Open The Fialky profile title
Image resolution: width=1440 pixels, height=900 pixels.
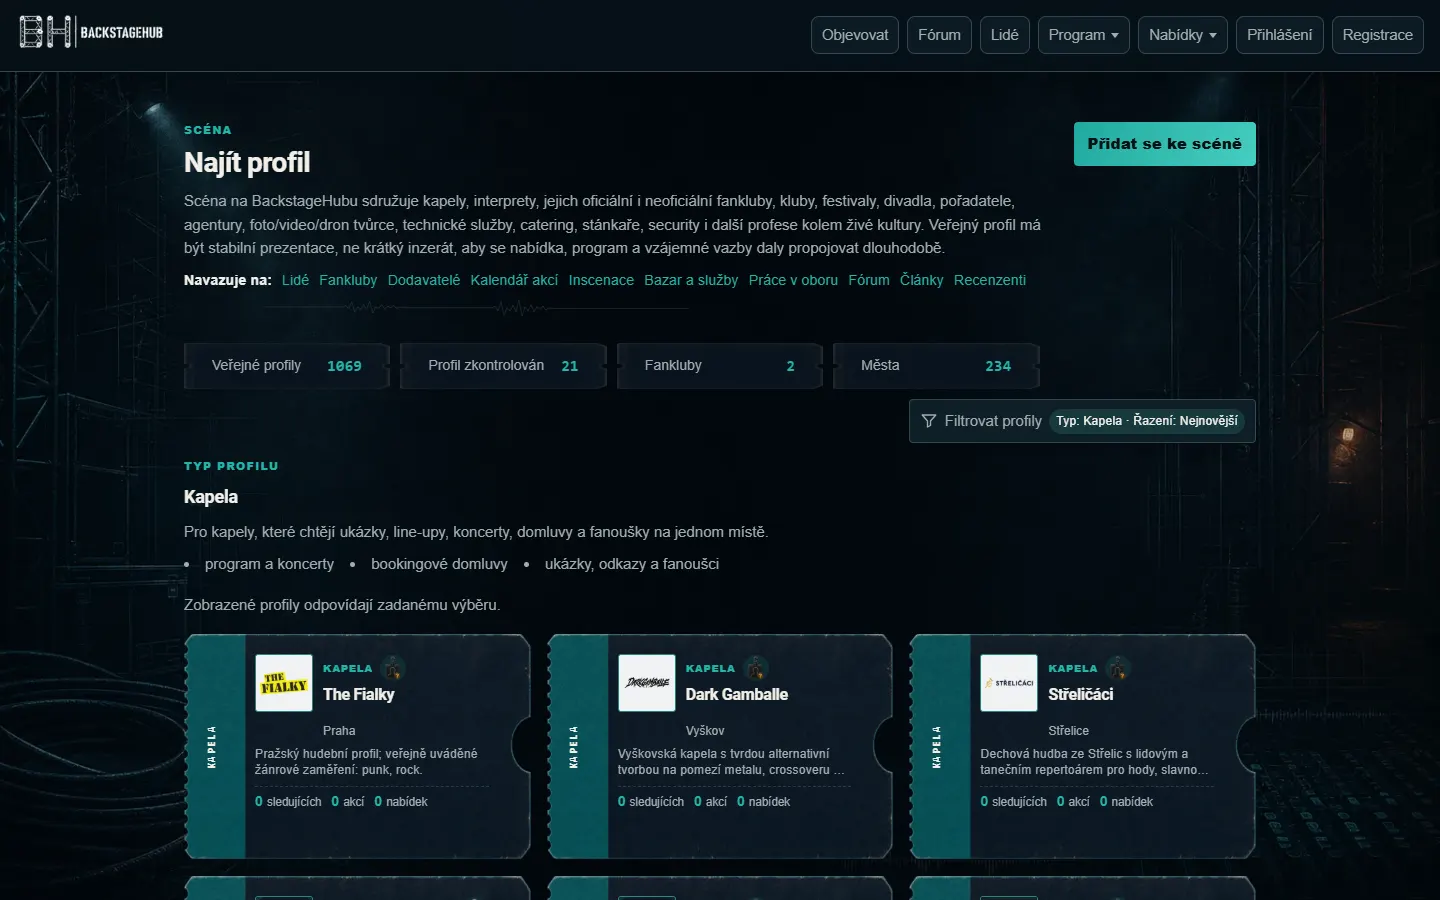[359, 694]
